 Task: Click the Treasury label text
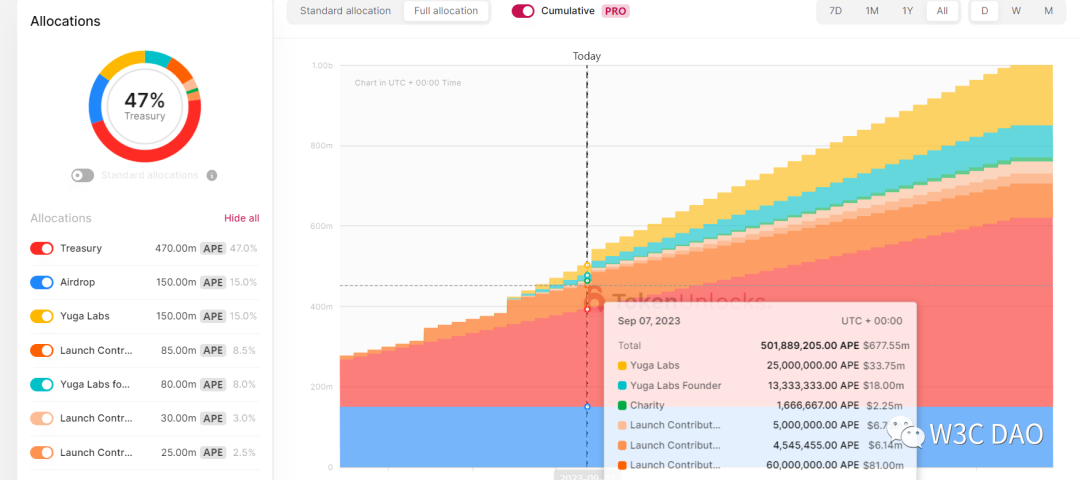[81, 249]
